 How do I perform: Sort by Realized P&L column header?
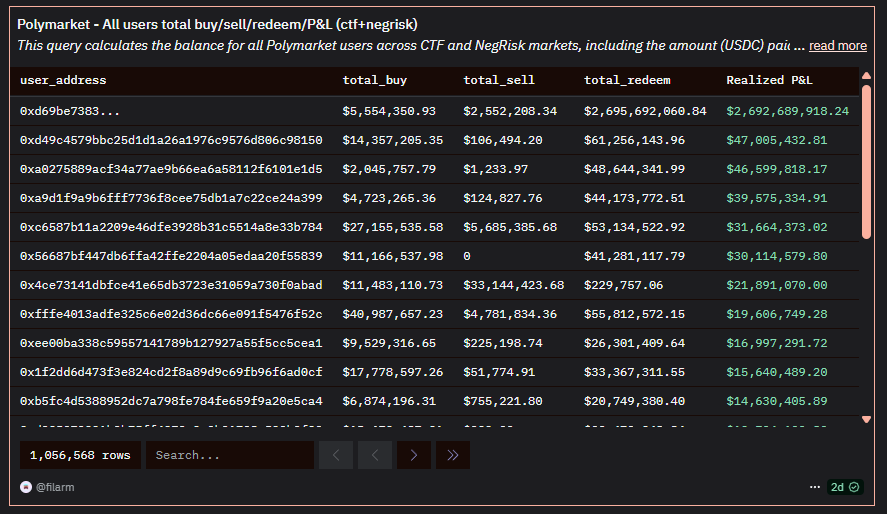[769, 80]
